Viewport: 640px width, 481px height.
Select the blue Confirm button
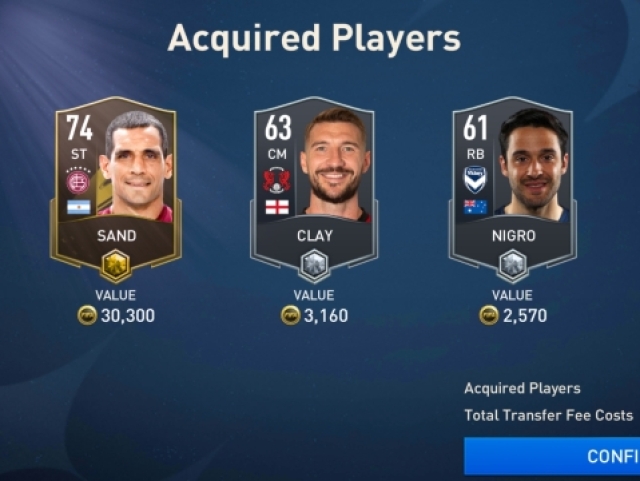tap(552, 456)
